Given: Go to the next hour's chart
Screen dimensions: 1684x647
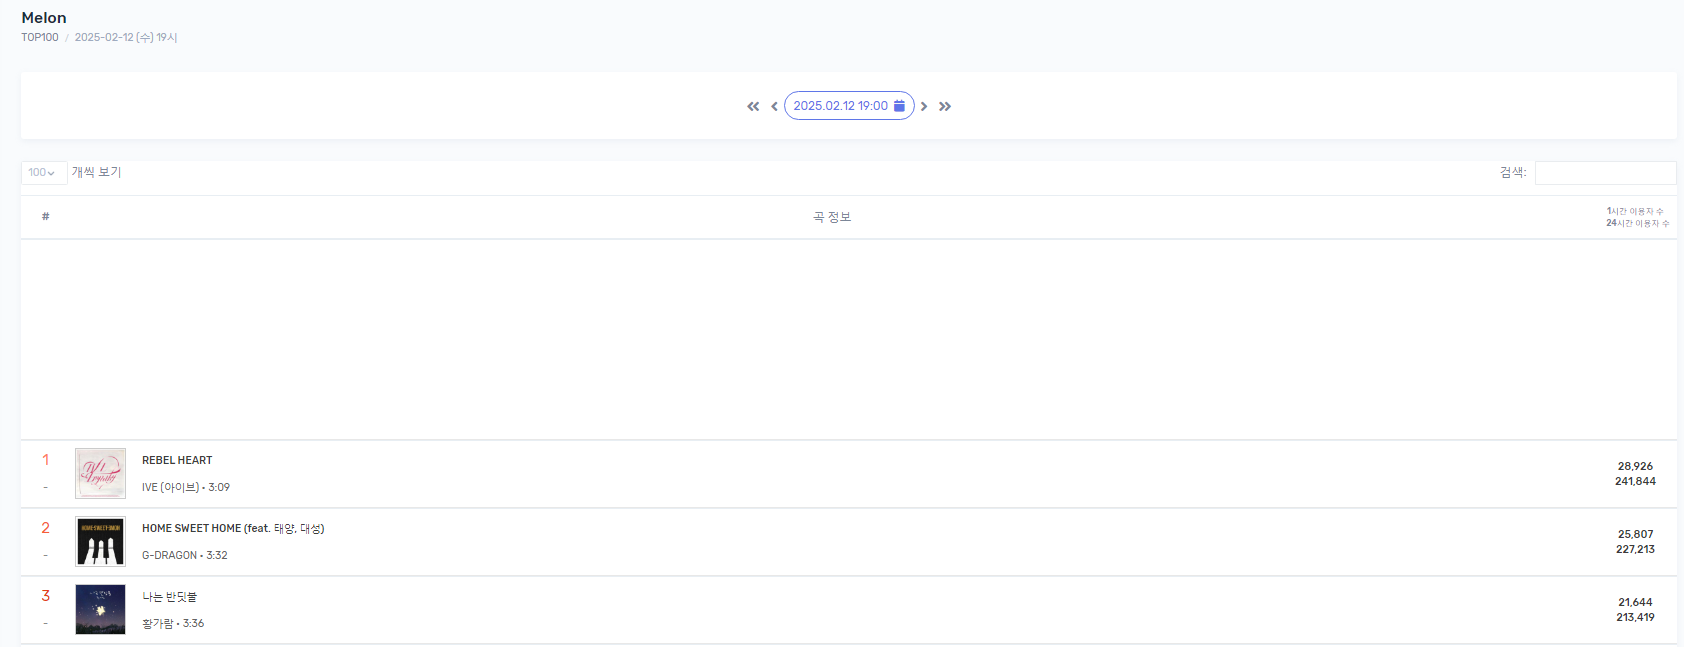Looking at the screenshot, I should (924, 106).
